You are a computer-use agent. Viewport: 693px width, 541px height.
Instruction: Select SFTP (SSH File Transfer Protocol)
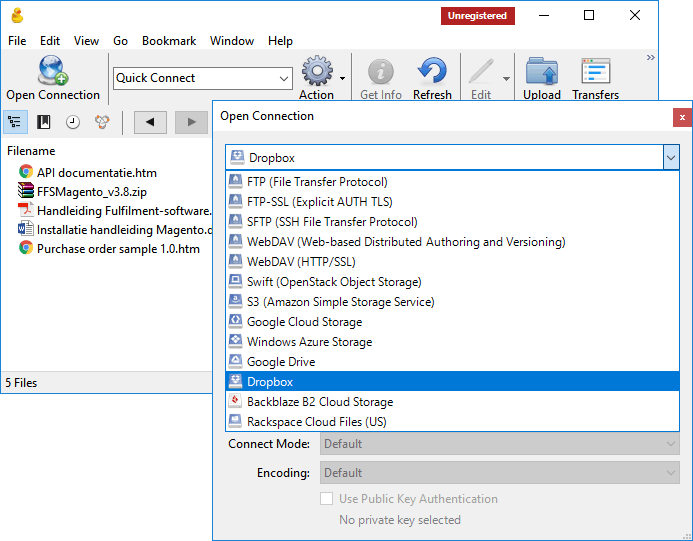(453, 221)
